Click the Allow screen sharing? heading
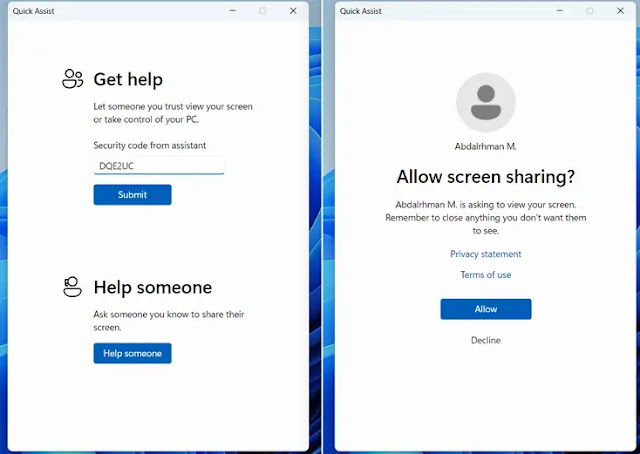 (486, 177)
